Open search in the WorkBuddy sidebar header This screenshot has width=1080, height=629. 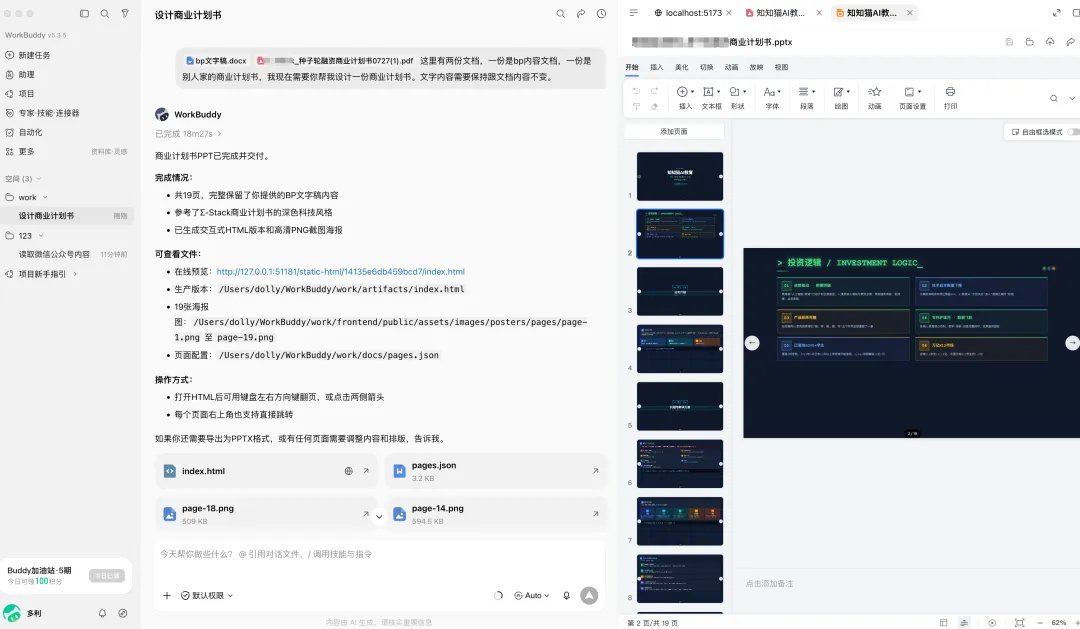click(105, 13)
